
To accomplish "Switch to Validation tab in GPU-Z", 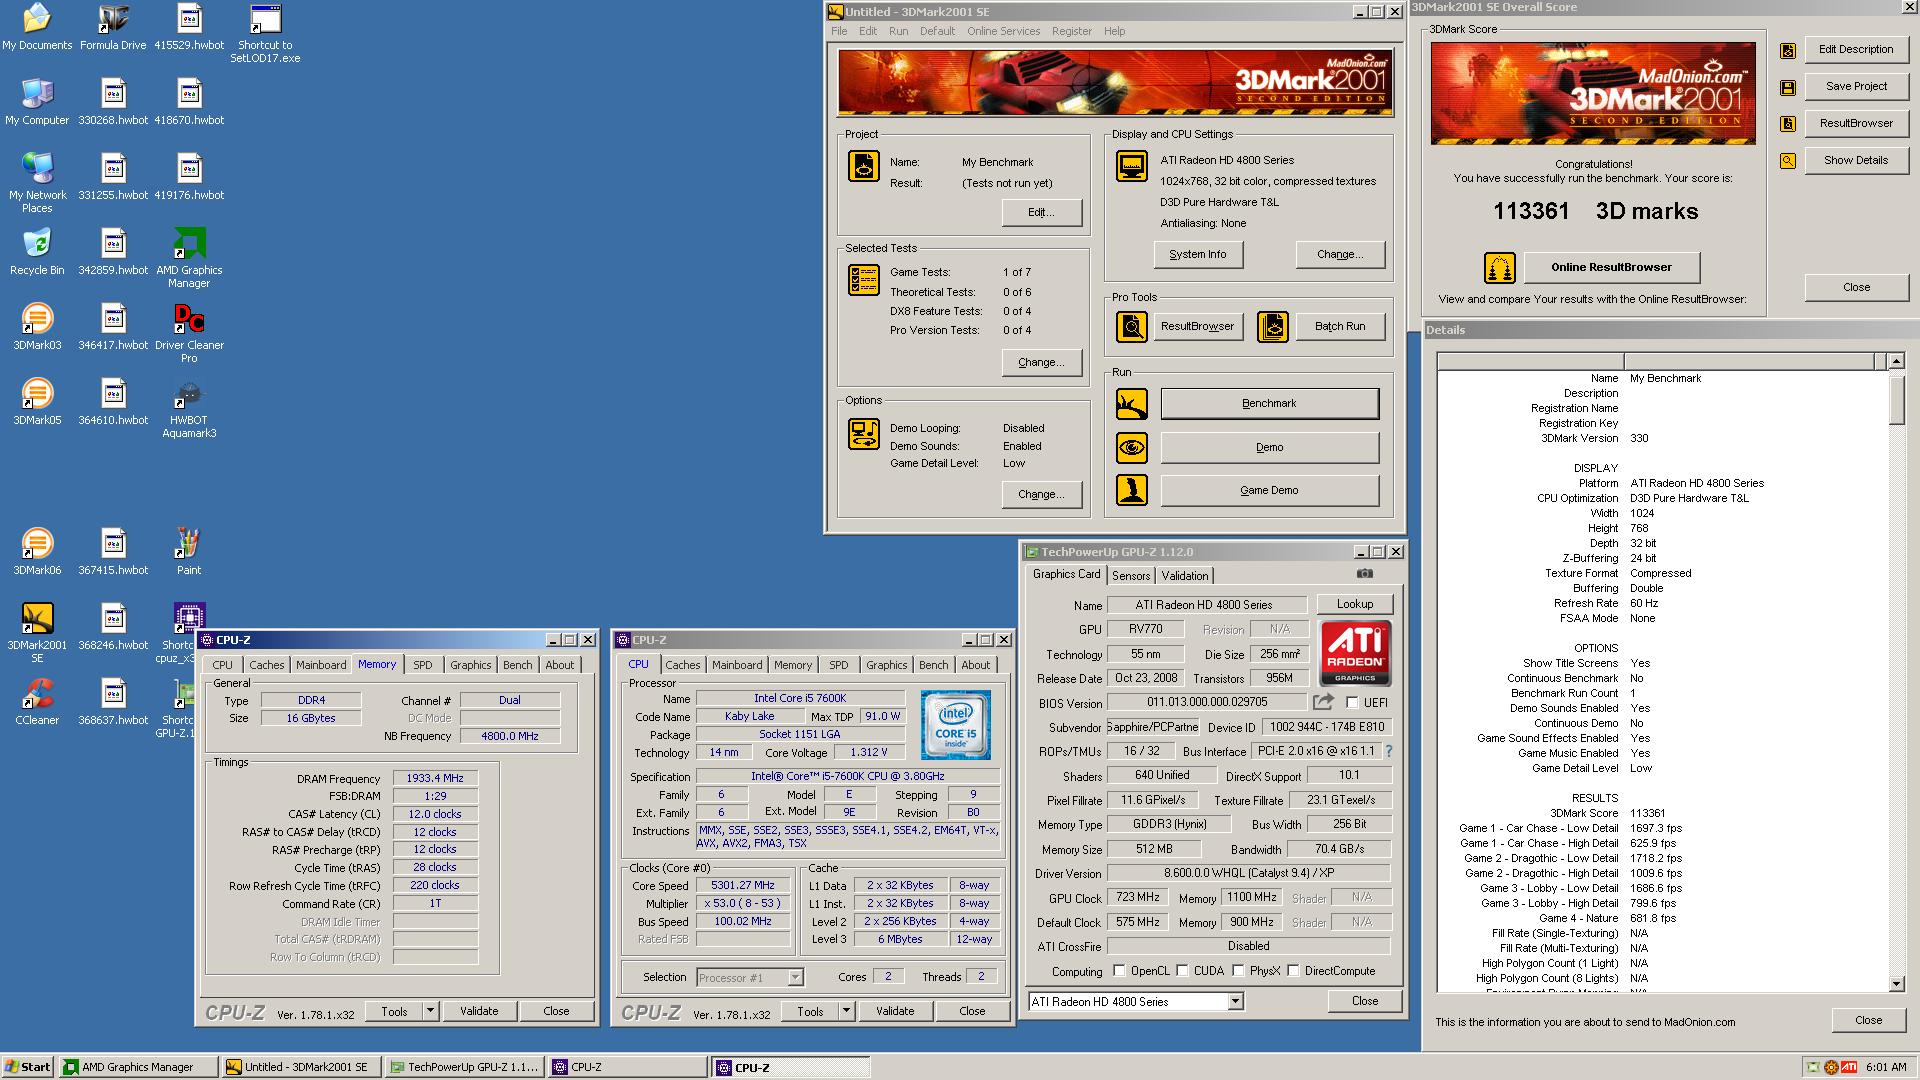I will [1185, 576].
